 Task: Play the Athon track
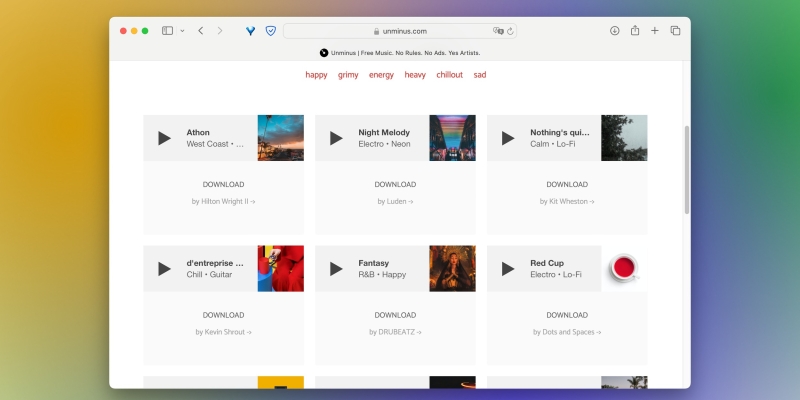pyautogui.click(x=164, y=138)
